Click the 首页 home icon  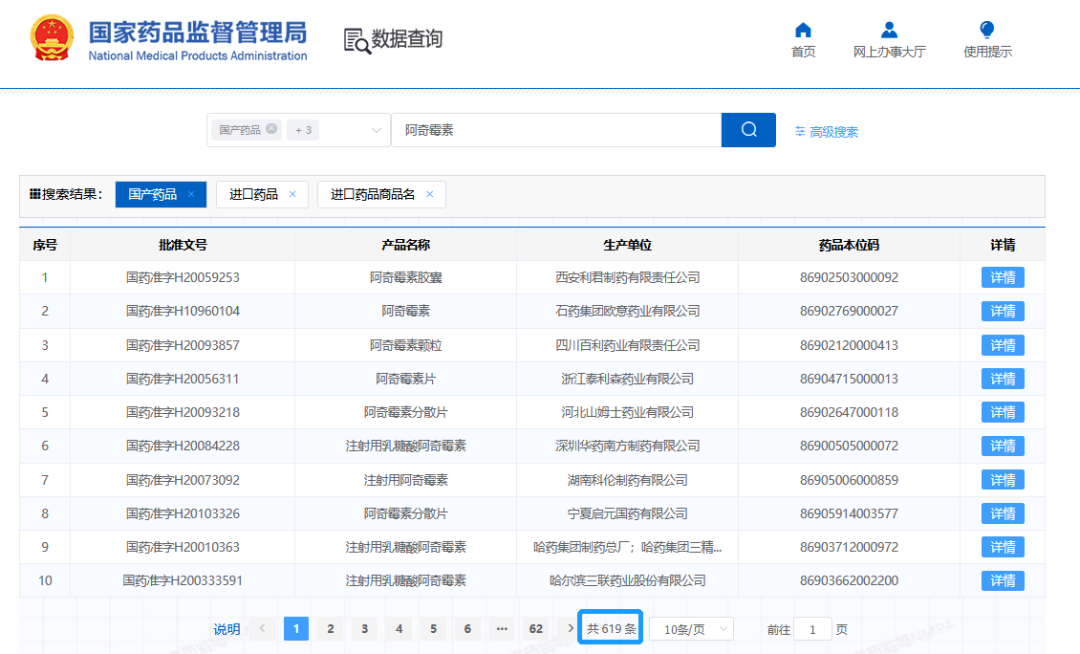click(x=803, y=31)
